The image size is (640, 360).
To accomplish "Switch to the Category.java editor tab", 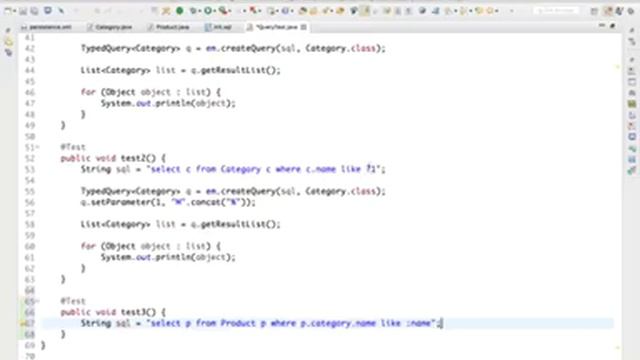I will pyautogui.click(x=109, y=27).
